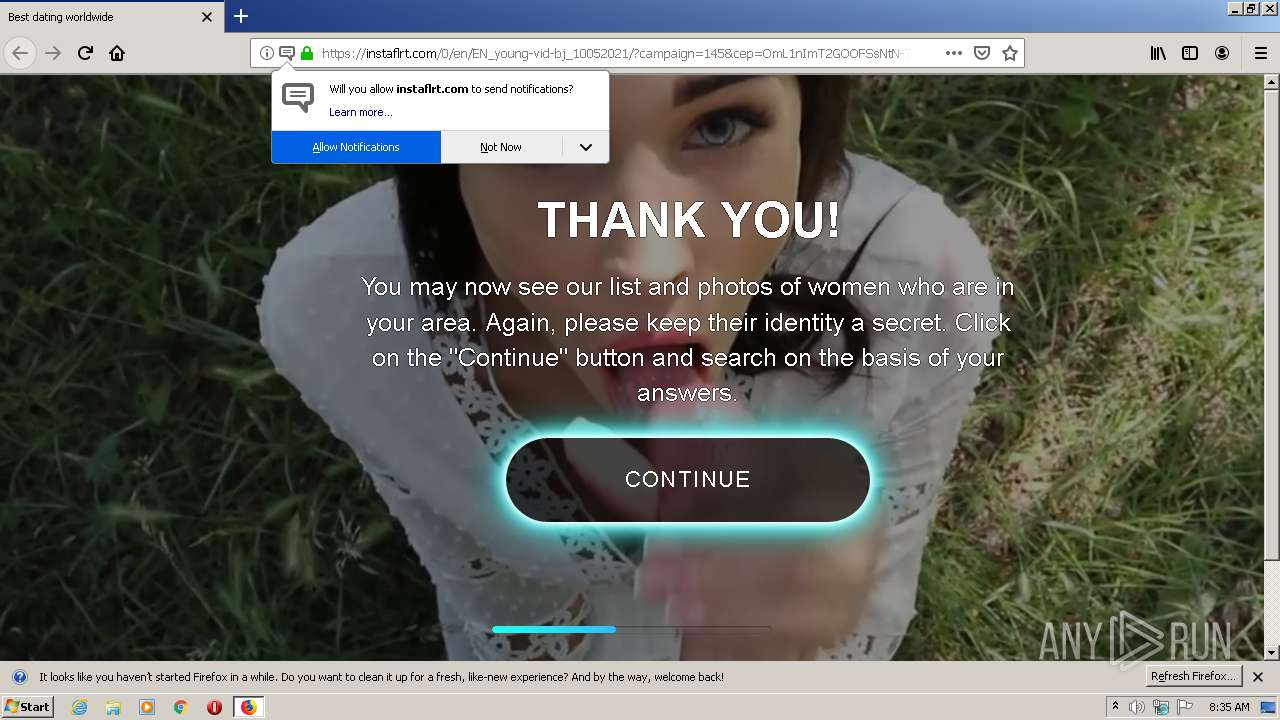The width and height of the screenshot is (1280, 720).
Task: Open the network tray icon
Action: tap(1160, 707)
